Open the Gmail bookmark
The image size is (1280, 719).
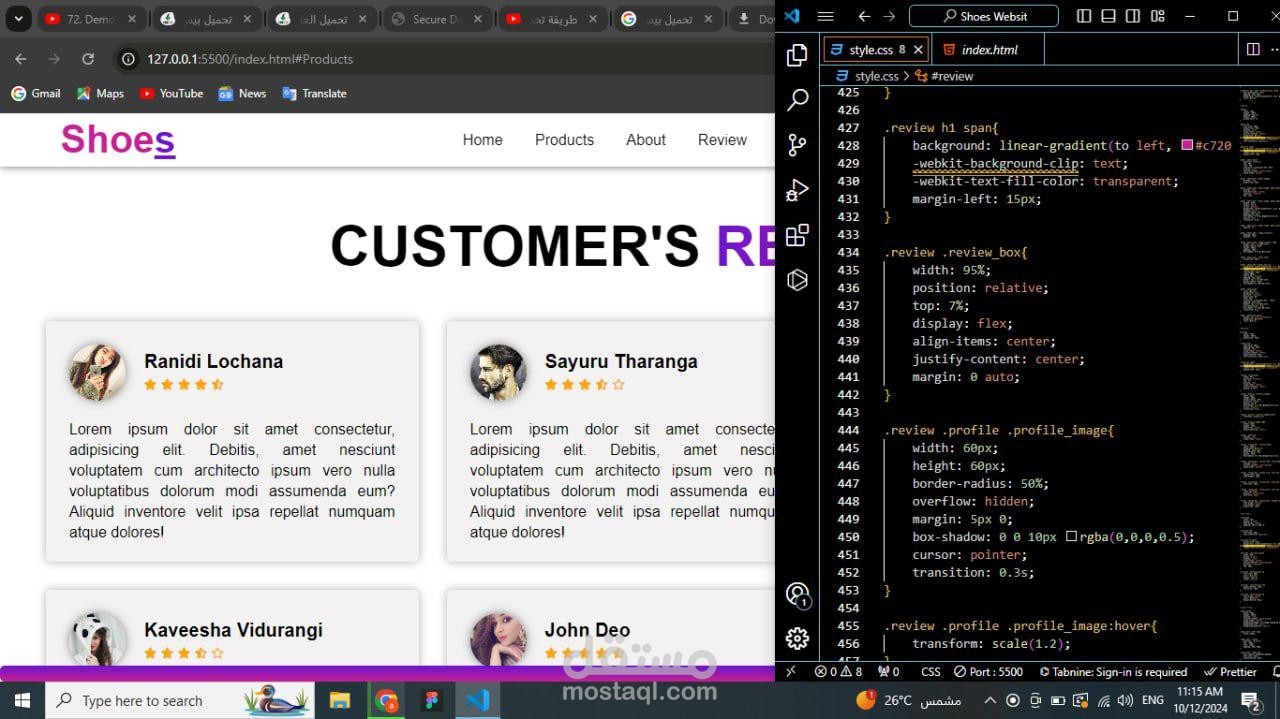click(36, 93)
